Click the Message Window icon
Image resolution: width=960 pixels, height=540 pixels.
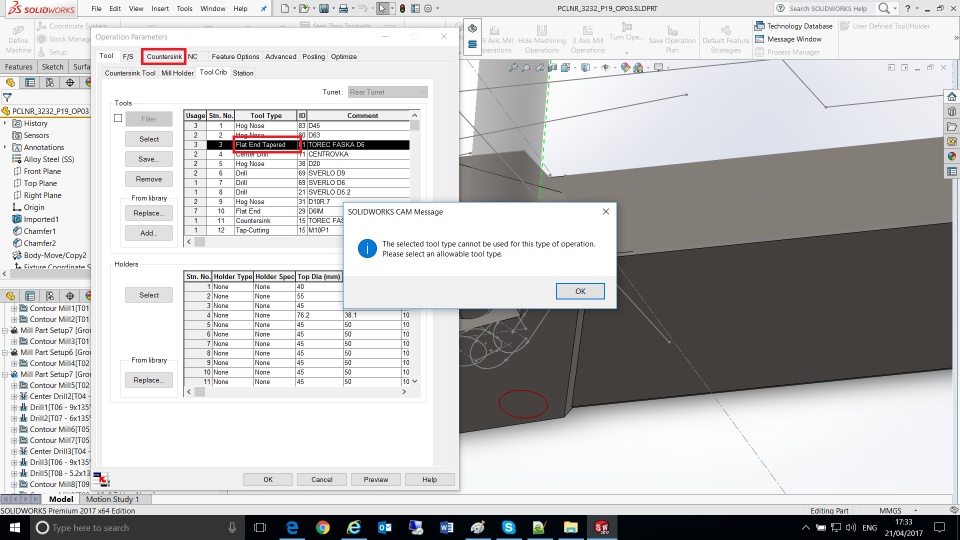coord(759,39)
